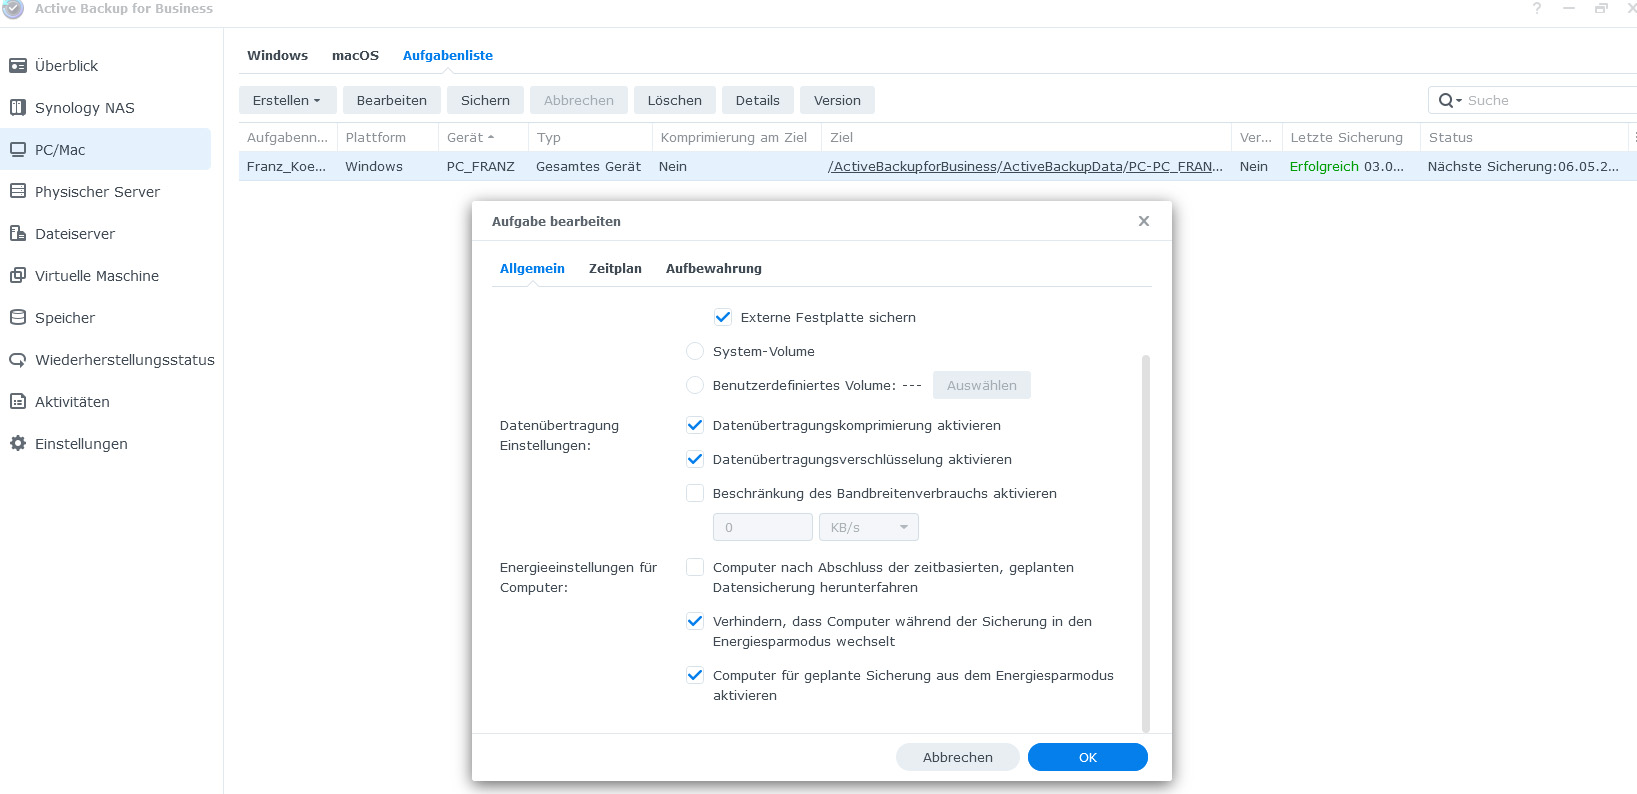This screenshot has height=794, width=1637.
Task: Open the KB/s unit dropdown
Action: pyautogui.click(x=868, y=528)
